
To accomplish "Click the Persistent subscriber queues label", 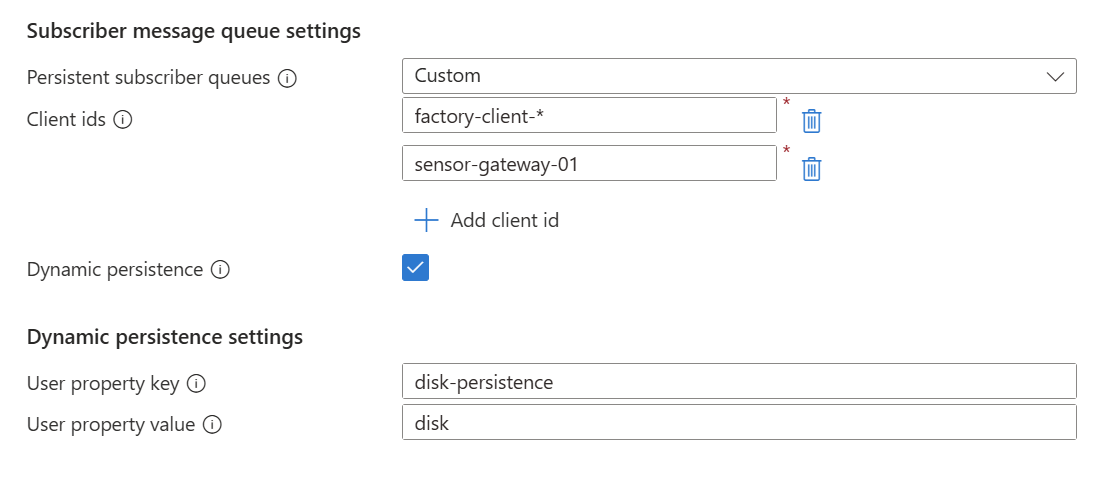I will coord(148,78).
